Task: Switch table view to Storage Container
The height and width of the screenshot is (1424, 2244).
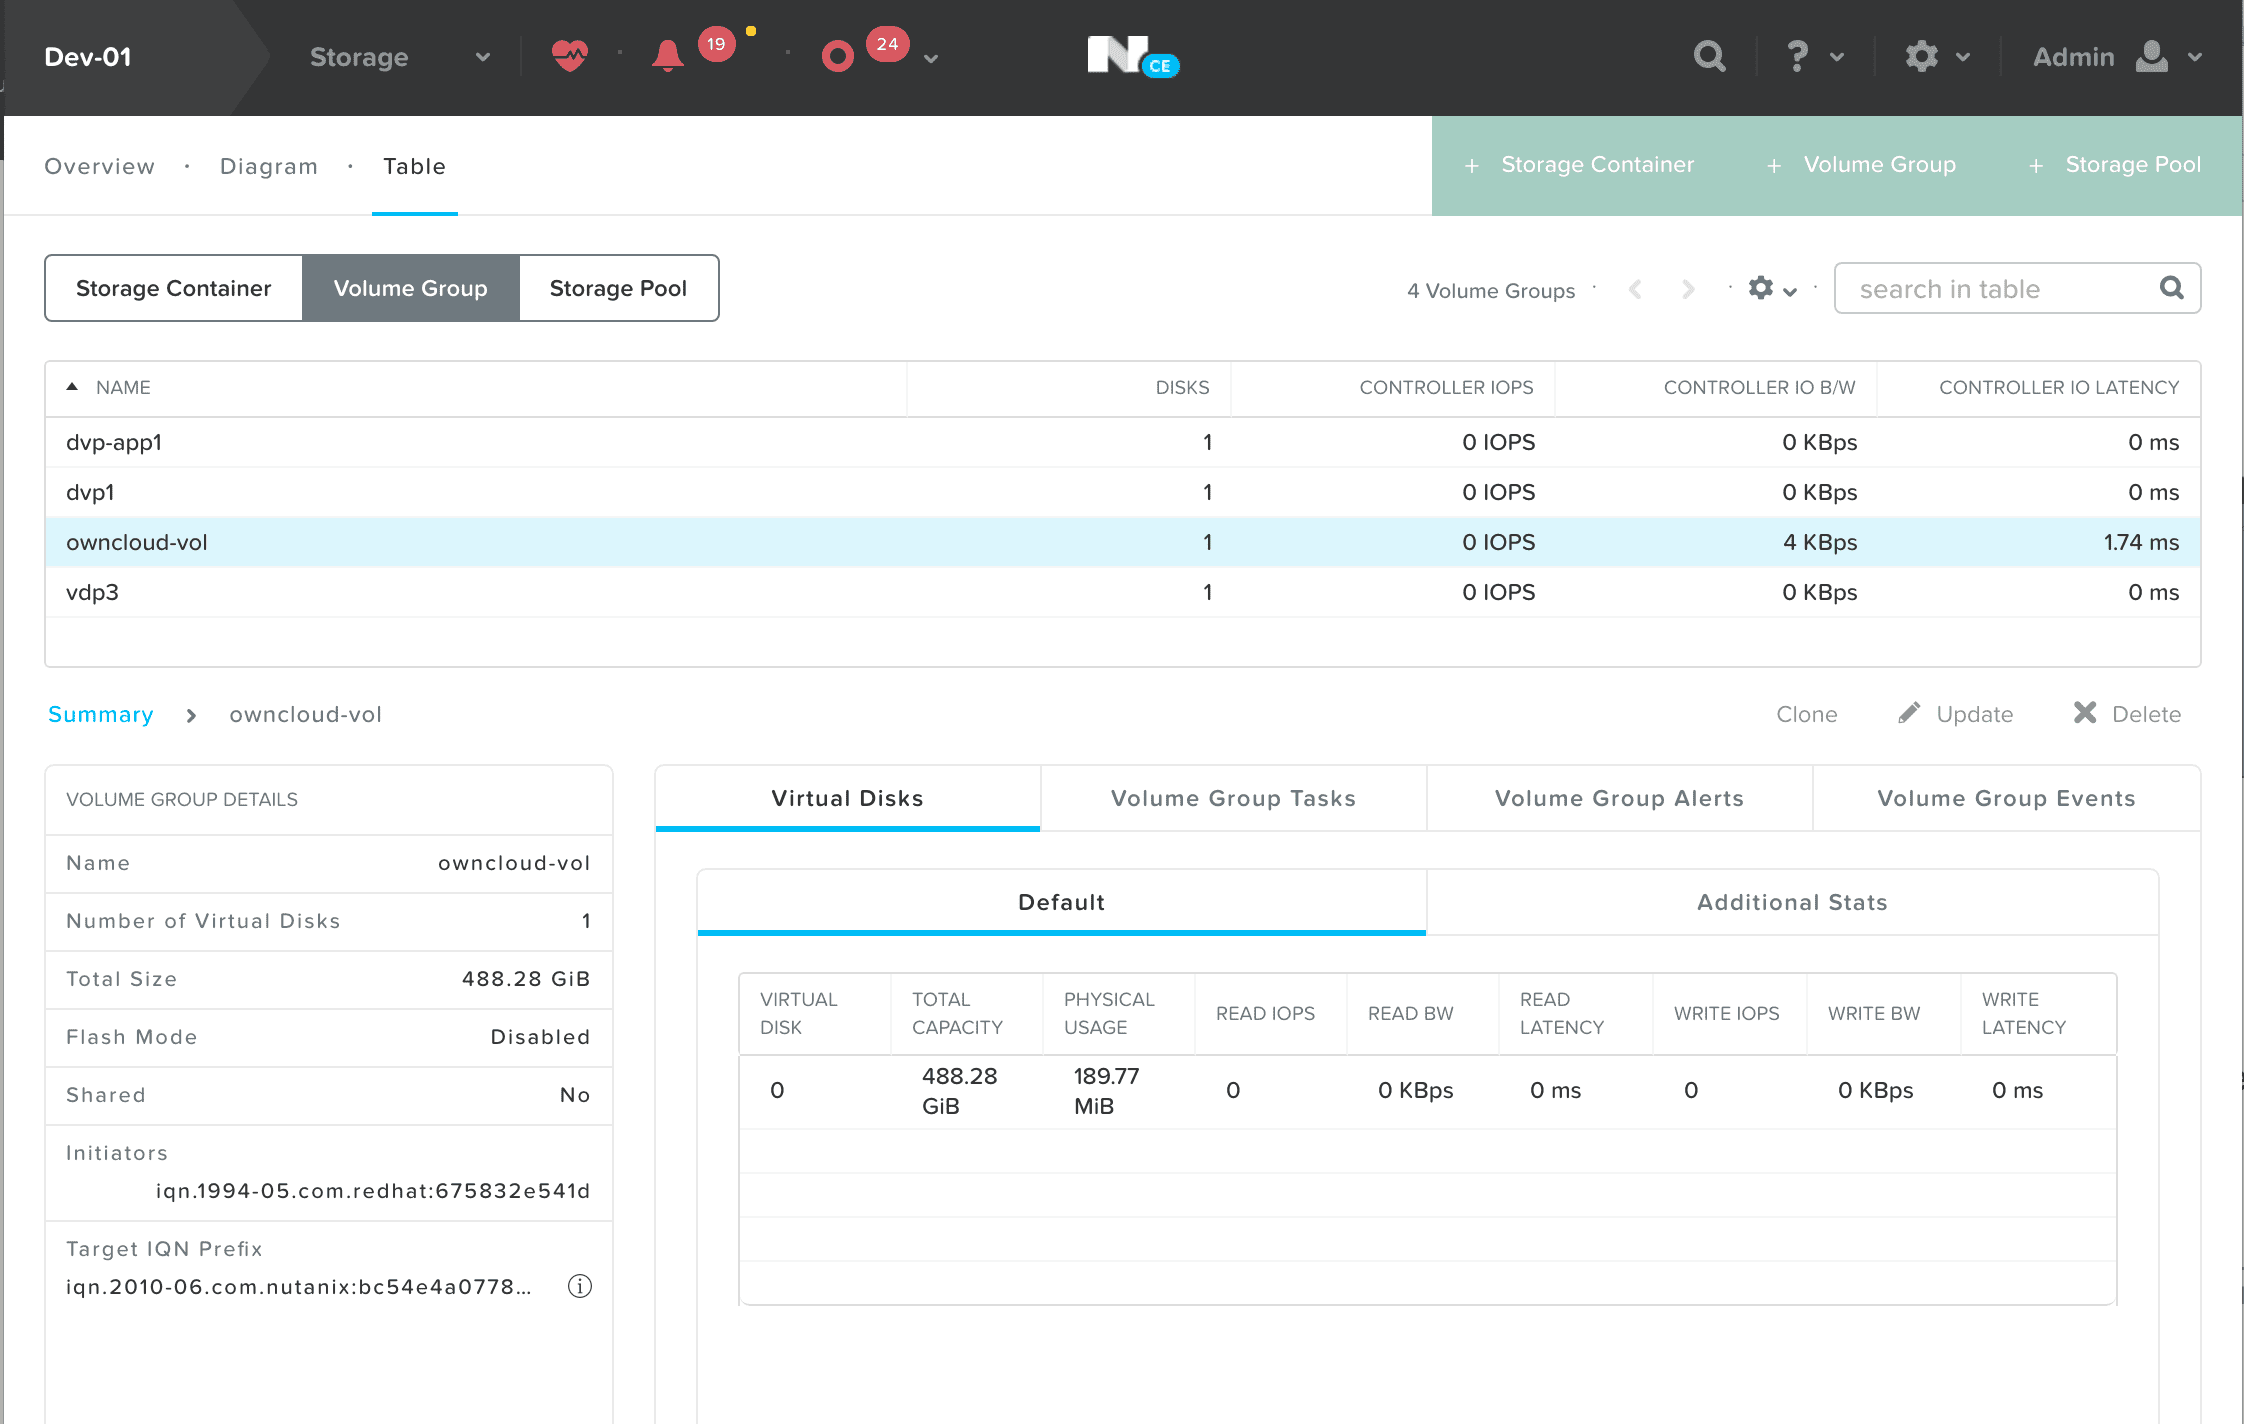Action: point(174,288)
